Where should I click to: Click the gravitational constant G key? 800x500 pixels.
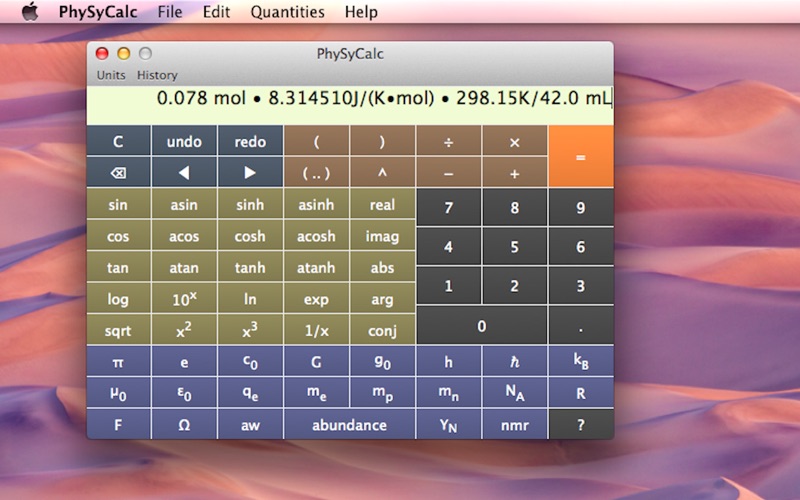tap(316, 362)
